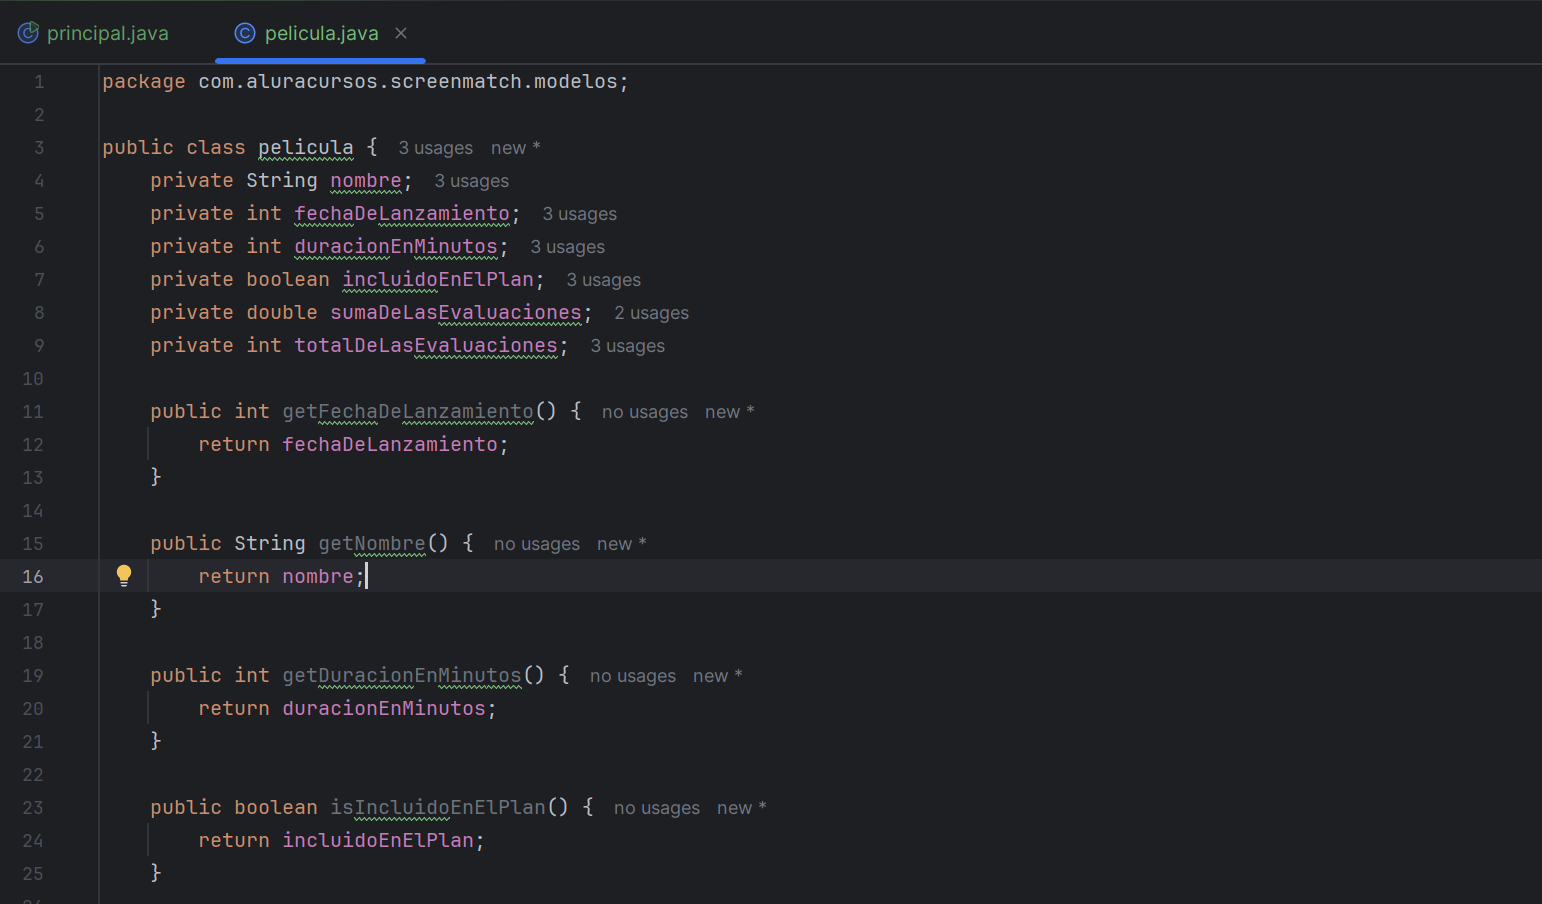Viewport: 1542px width, 904px height.
Task: Click the 'nombre' field declaration
Action: click(x=366, y=180)
